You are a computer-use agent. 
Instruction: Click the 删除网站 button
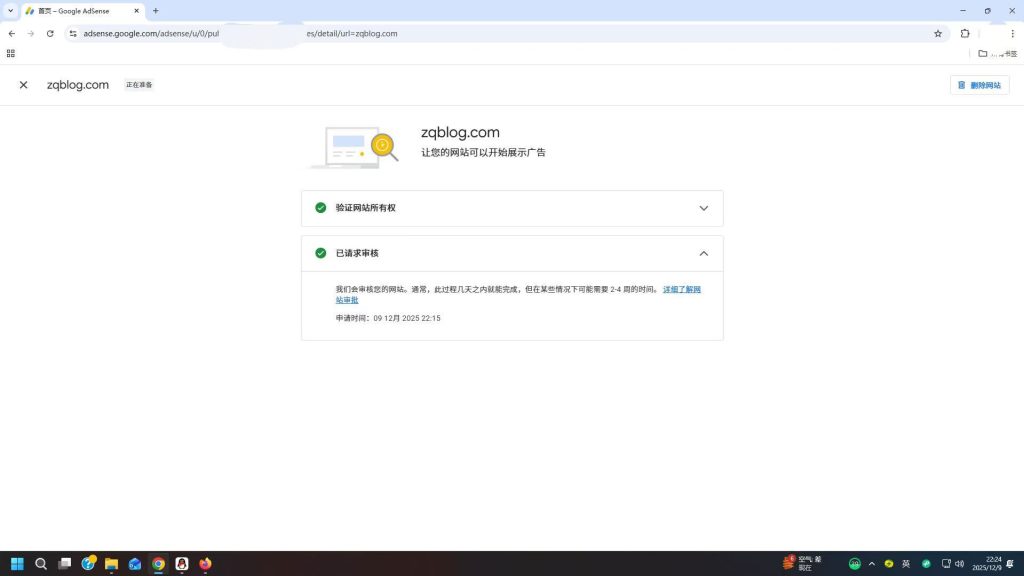point(980,85)
